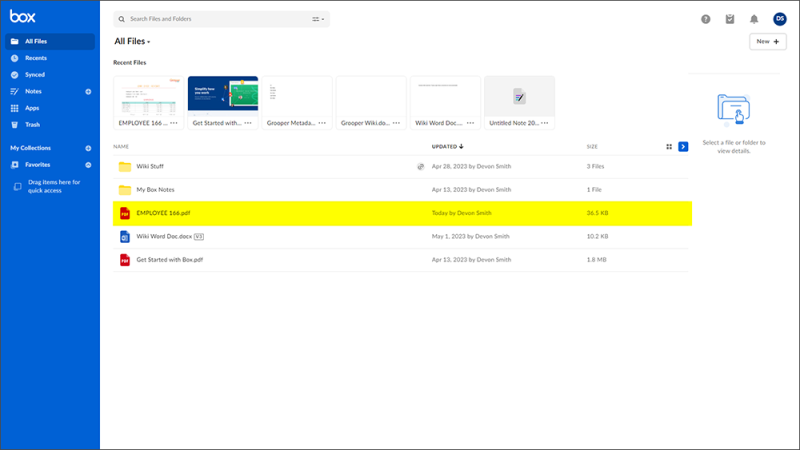This screenshot has height=450, width=800.
Task: Click '3 Files' size value
Action: (595, 166)
